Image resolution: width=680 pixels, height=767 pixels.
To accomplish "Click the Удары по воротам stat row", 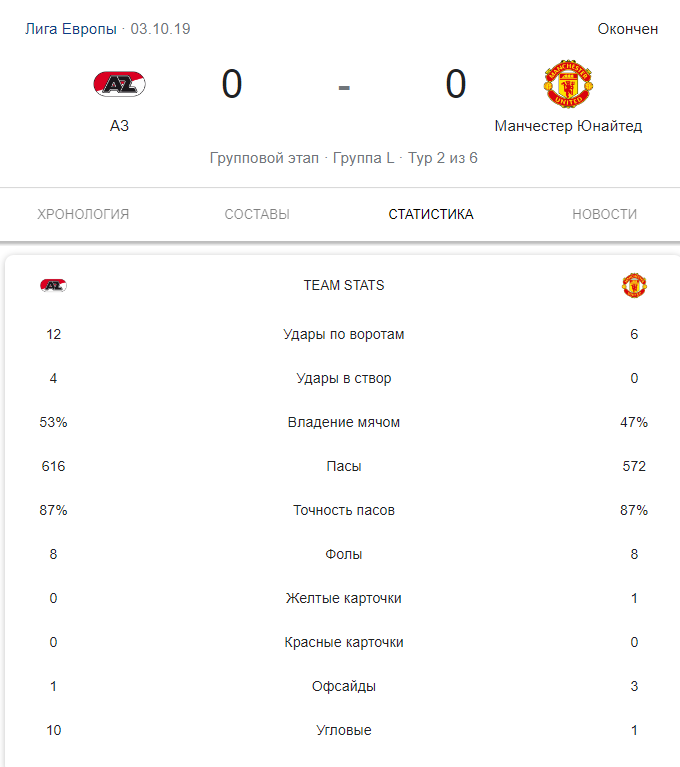I will click(x=344, y=334).
